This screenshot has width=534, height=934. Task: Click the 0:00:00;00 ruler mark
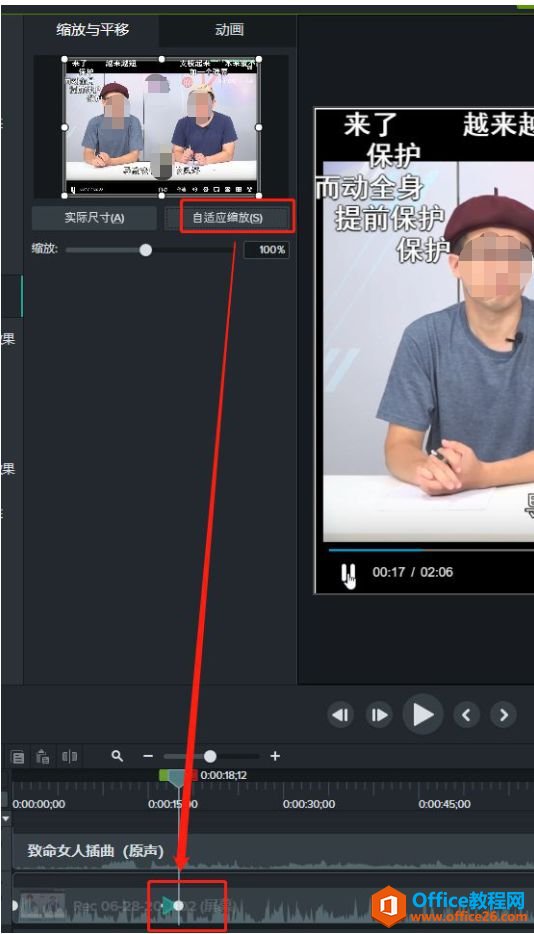tap(39, 804)
